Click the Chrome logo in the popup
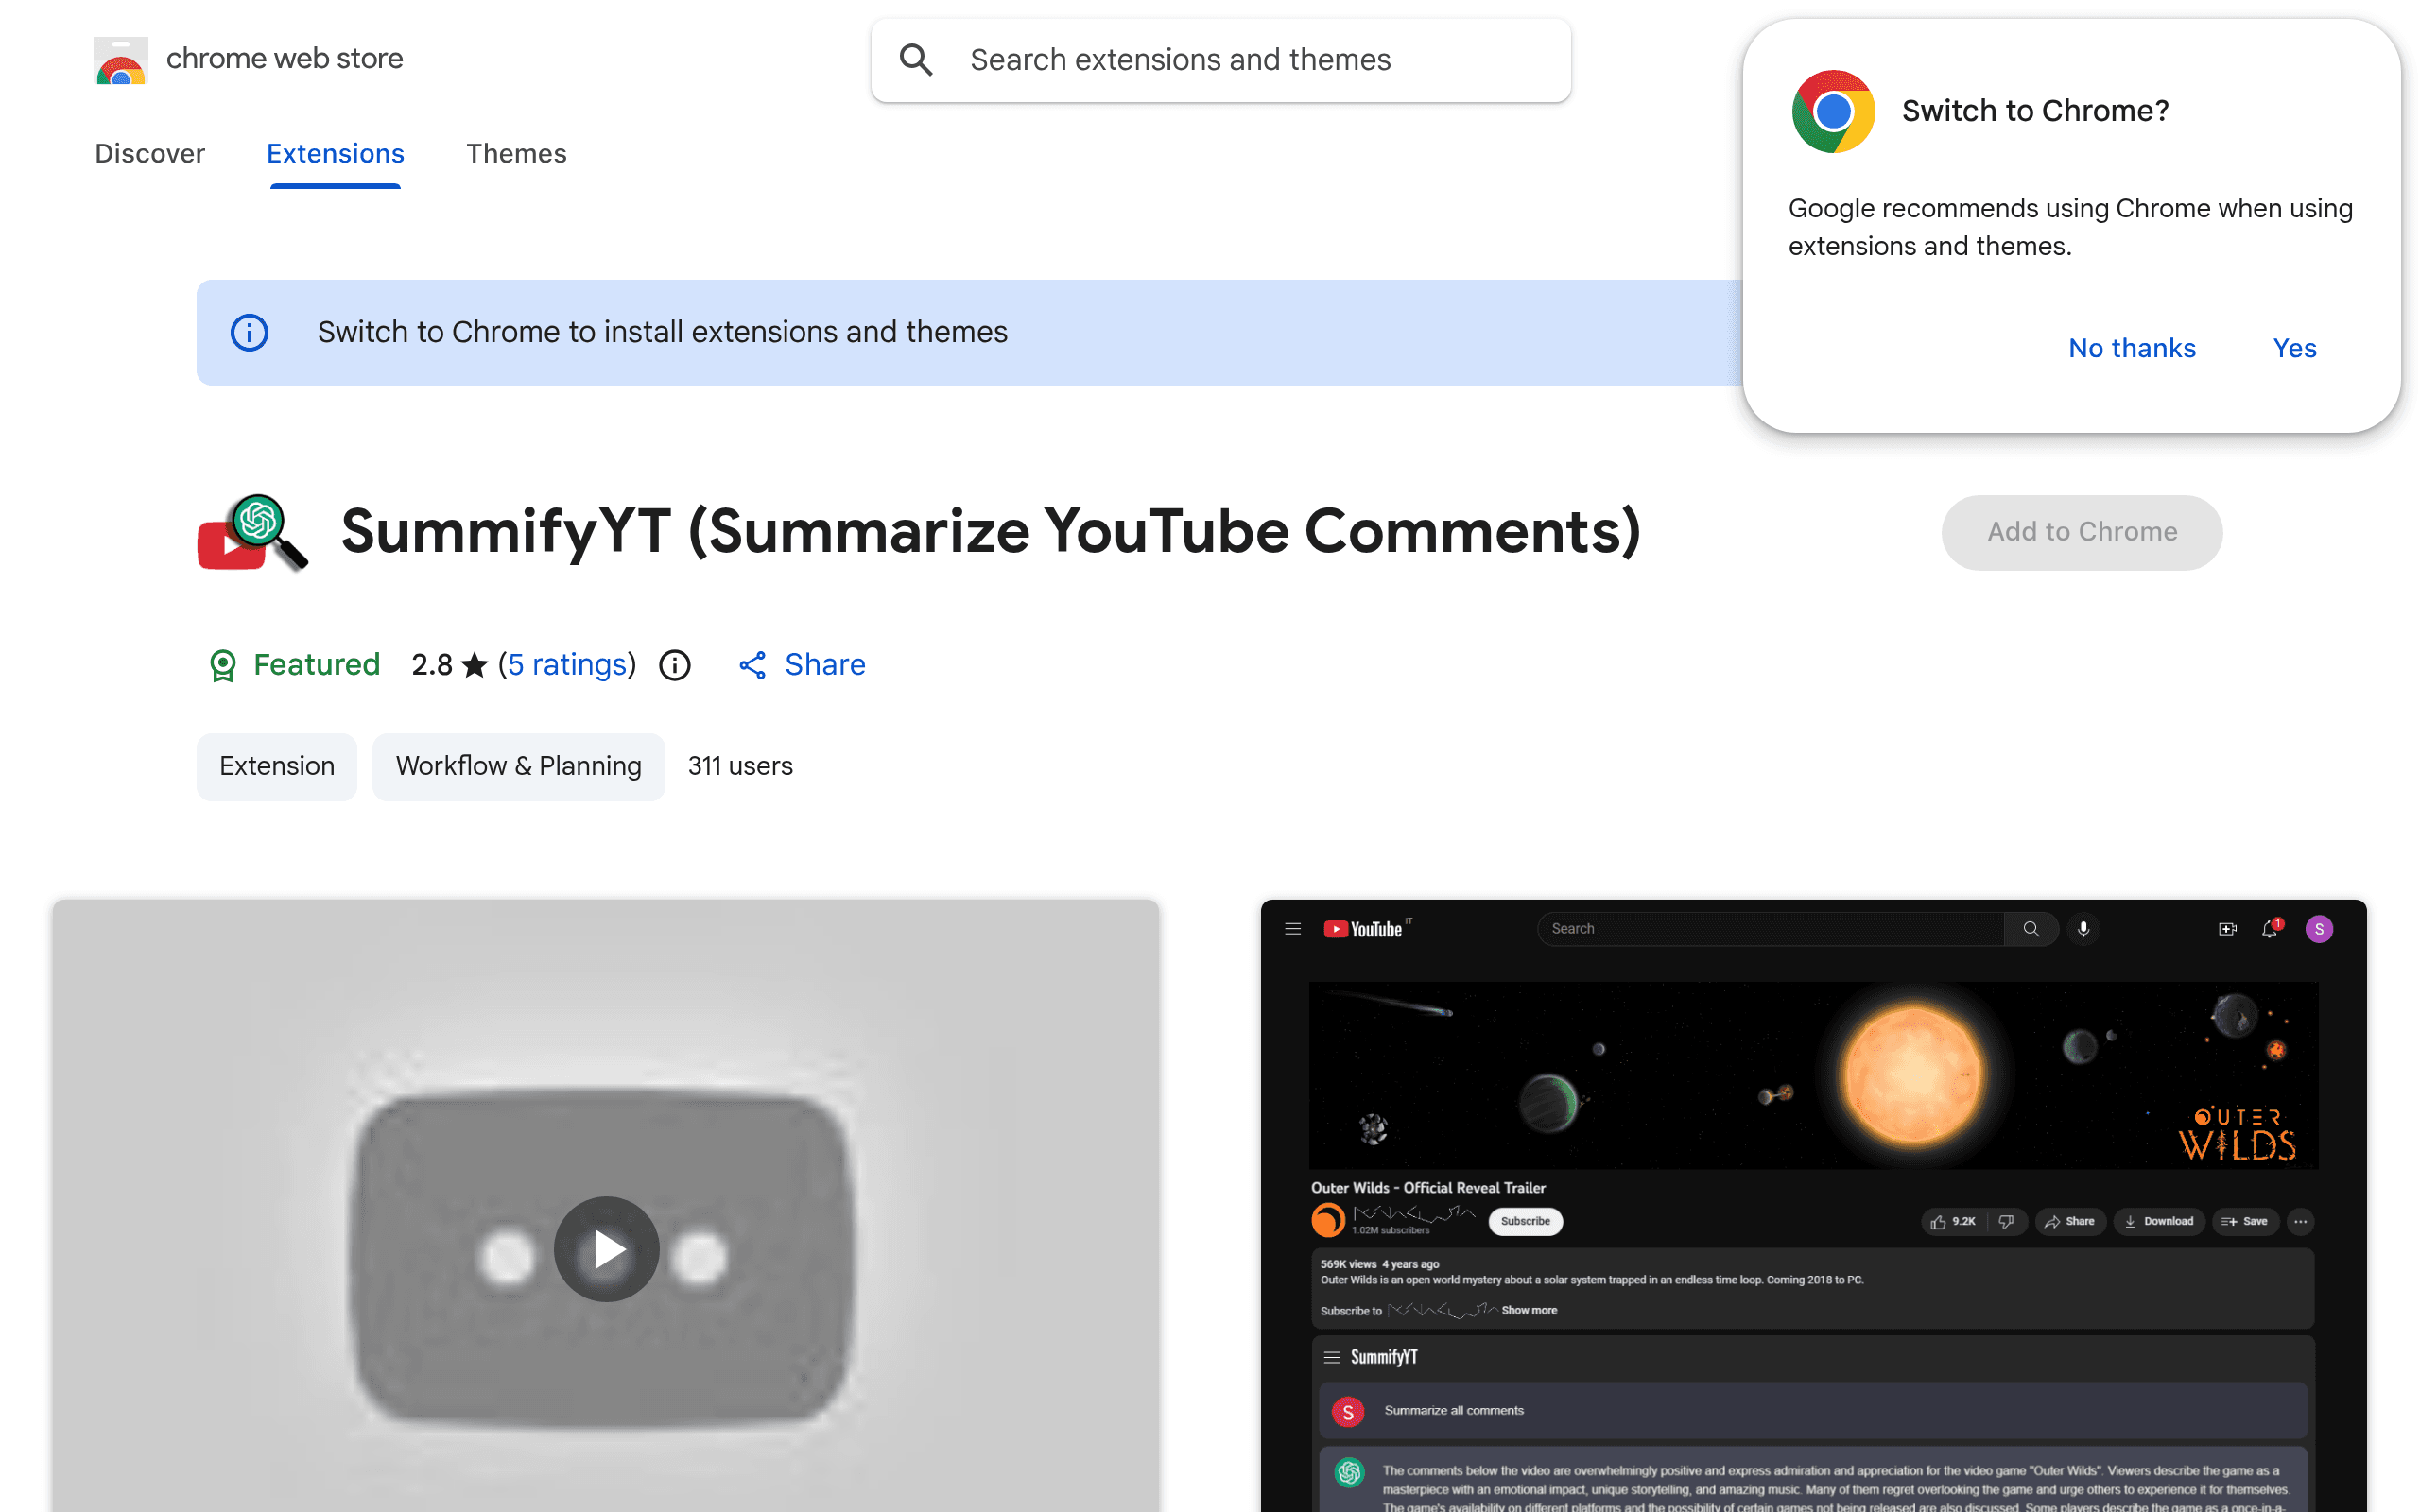 [1833, 111]
